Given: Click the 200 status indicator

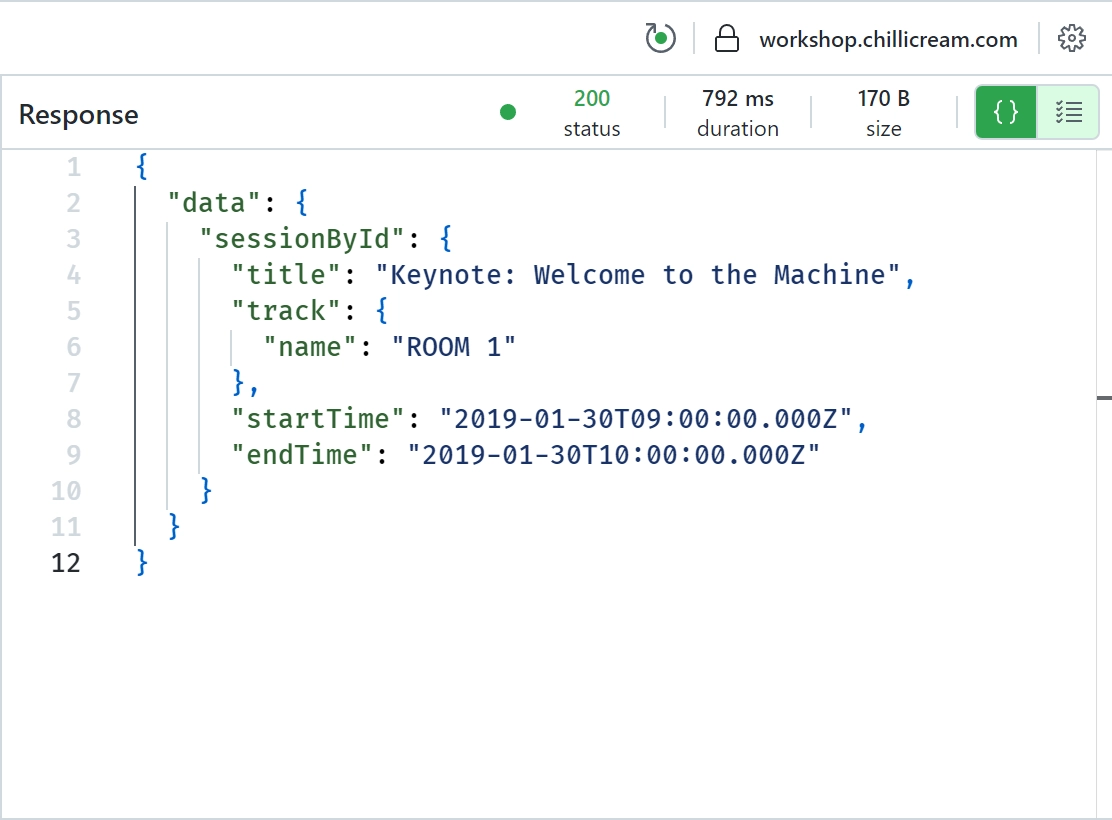Looking at the screenshot, I should 591,113.
